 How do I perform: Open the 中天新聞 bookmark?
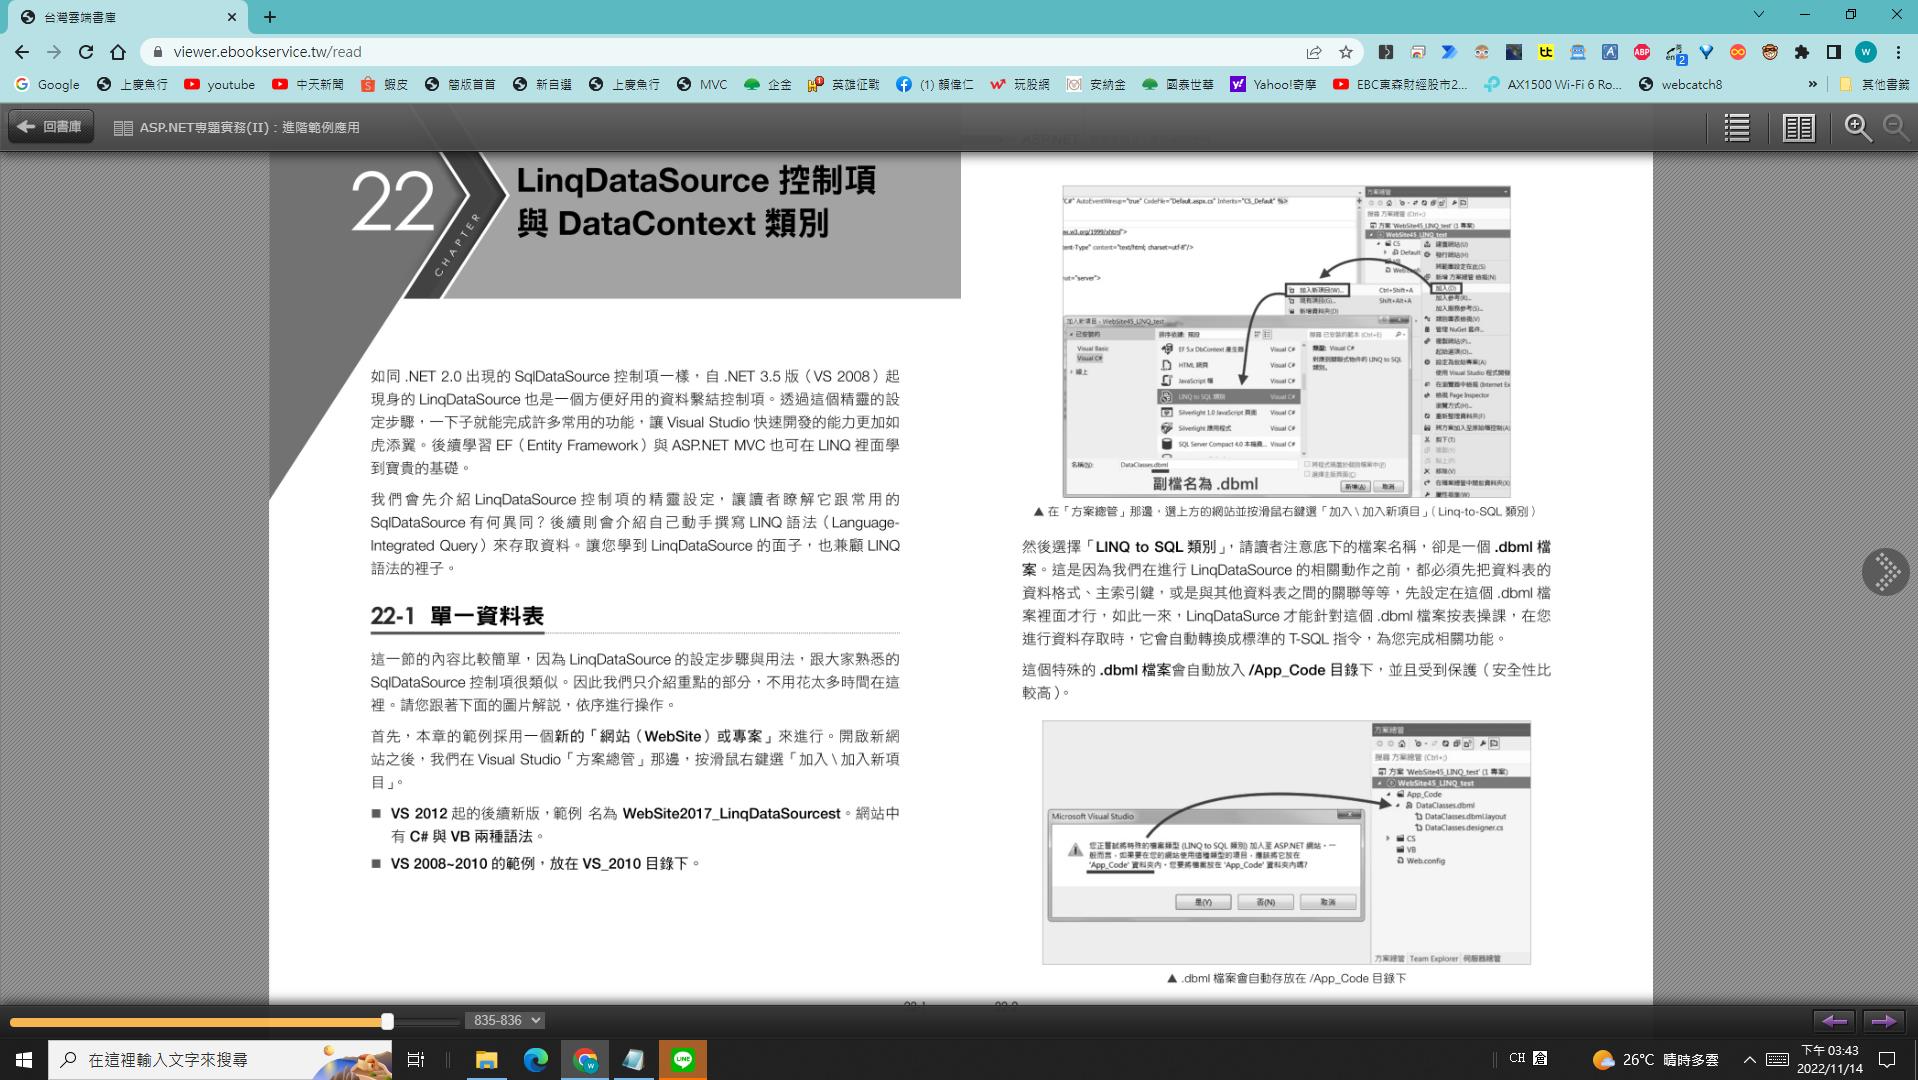click(307, 85)
